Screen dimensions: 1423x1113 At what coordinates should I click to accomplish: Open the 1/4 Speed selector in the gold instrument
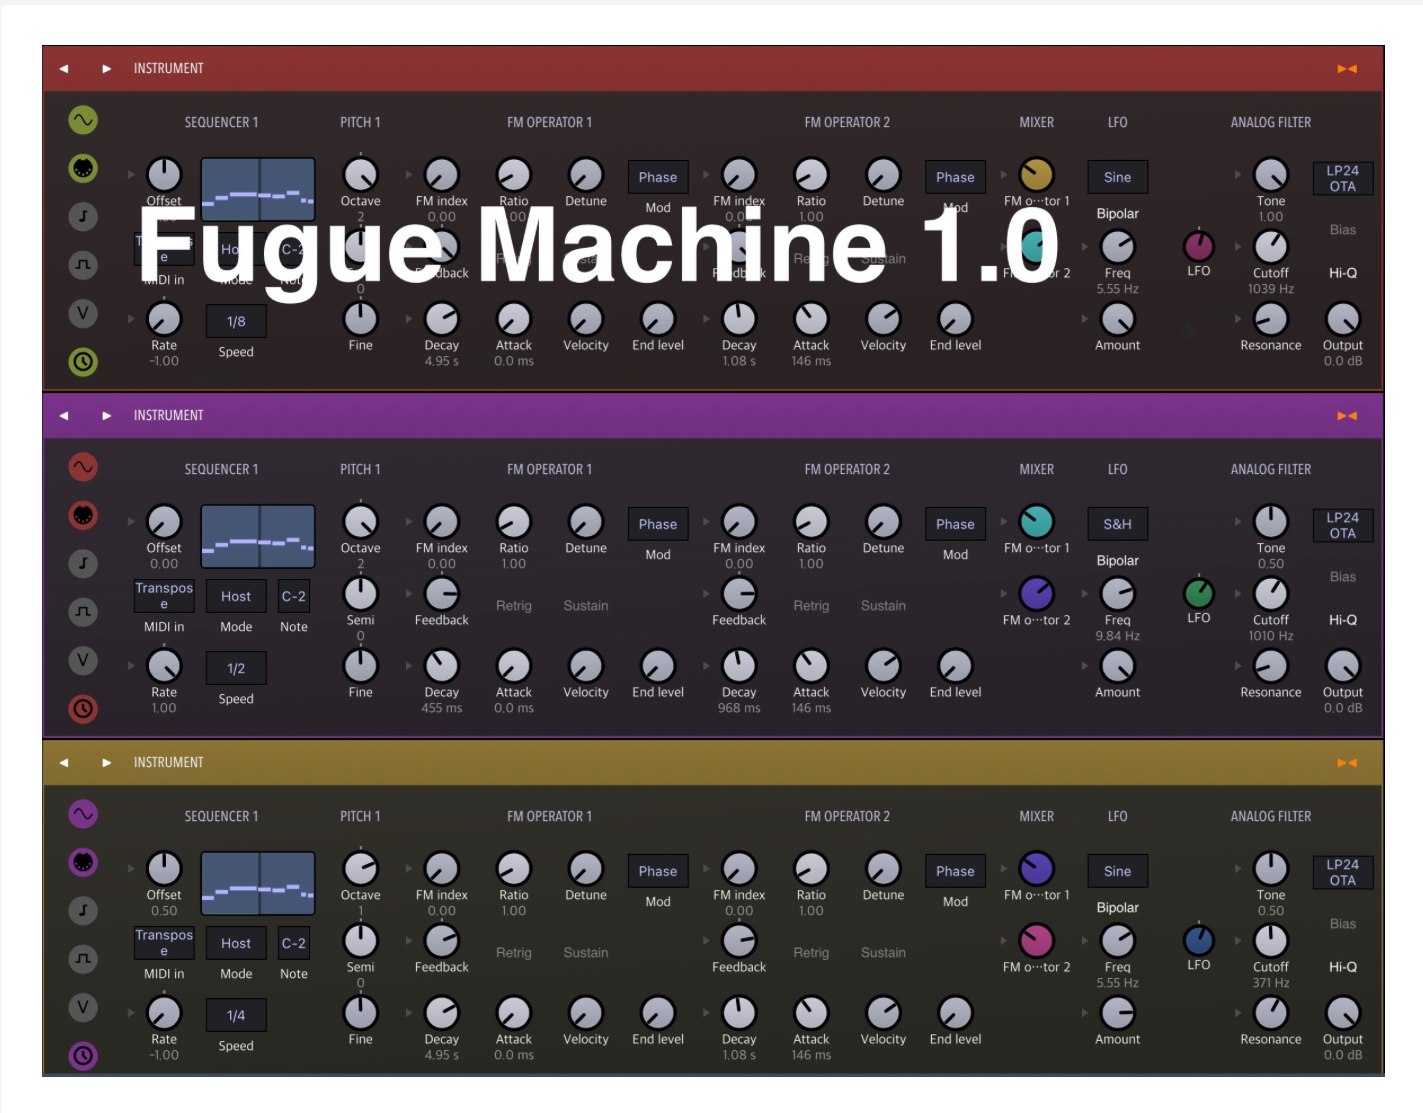pyautogui.click(x=236, y=1016)
